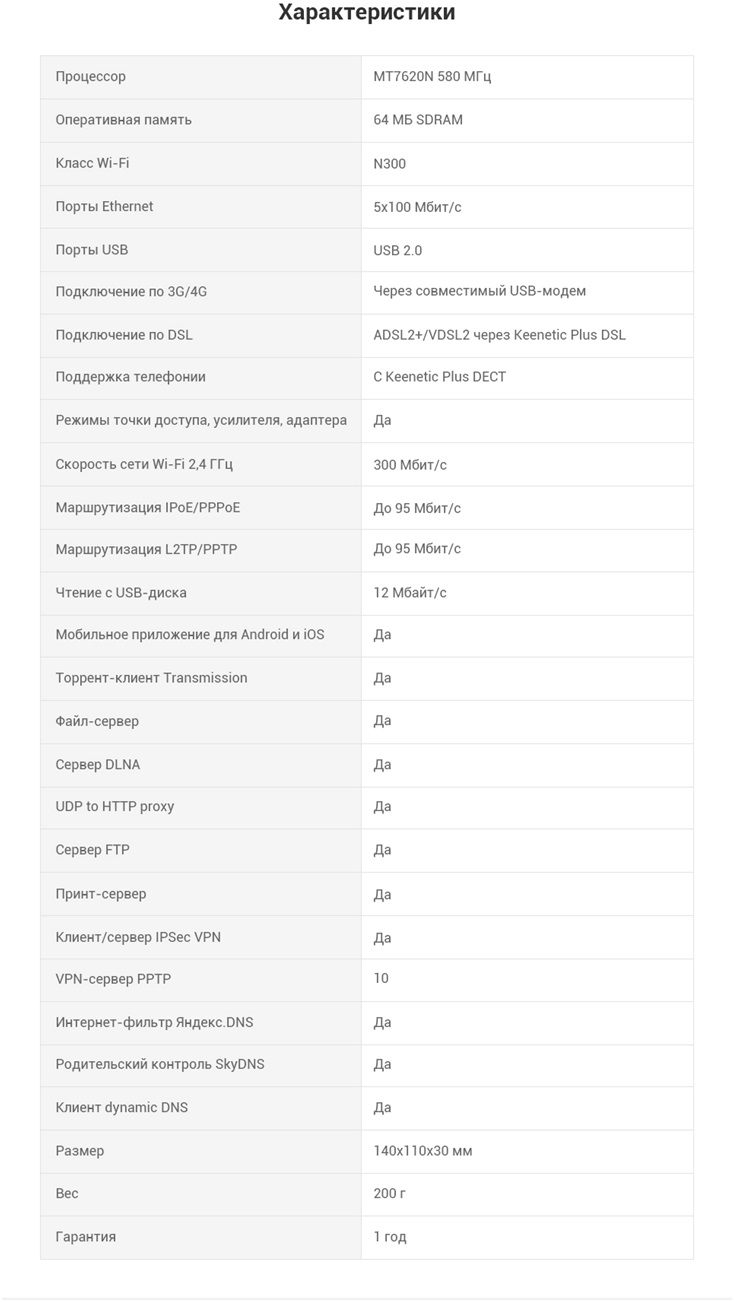Select the Принт-сервер row label
The height and width of the screenshot is (1302, 734).
pos(101,894)
